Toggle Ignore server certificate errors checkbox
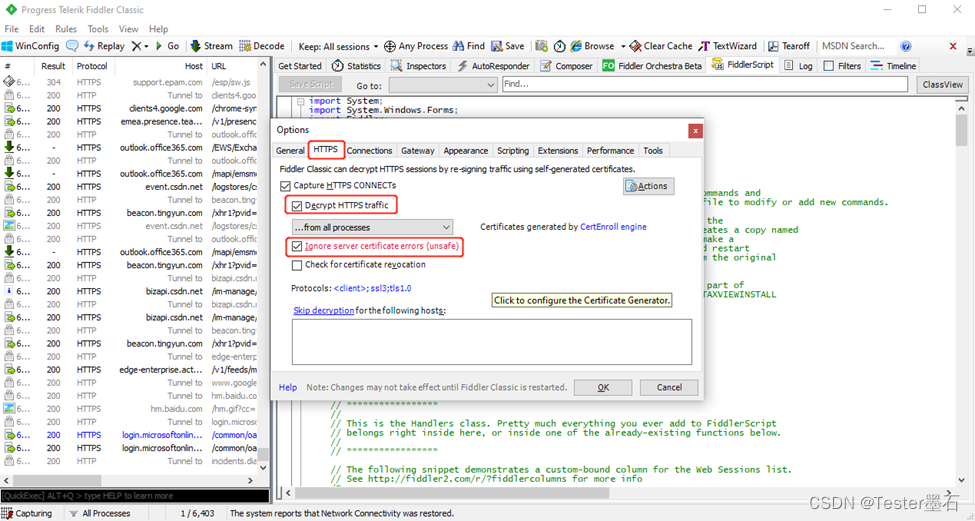This screenshot has height=521, width=975. coord(297,246)
